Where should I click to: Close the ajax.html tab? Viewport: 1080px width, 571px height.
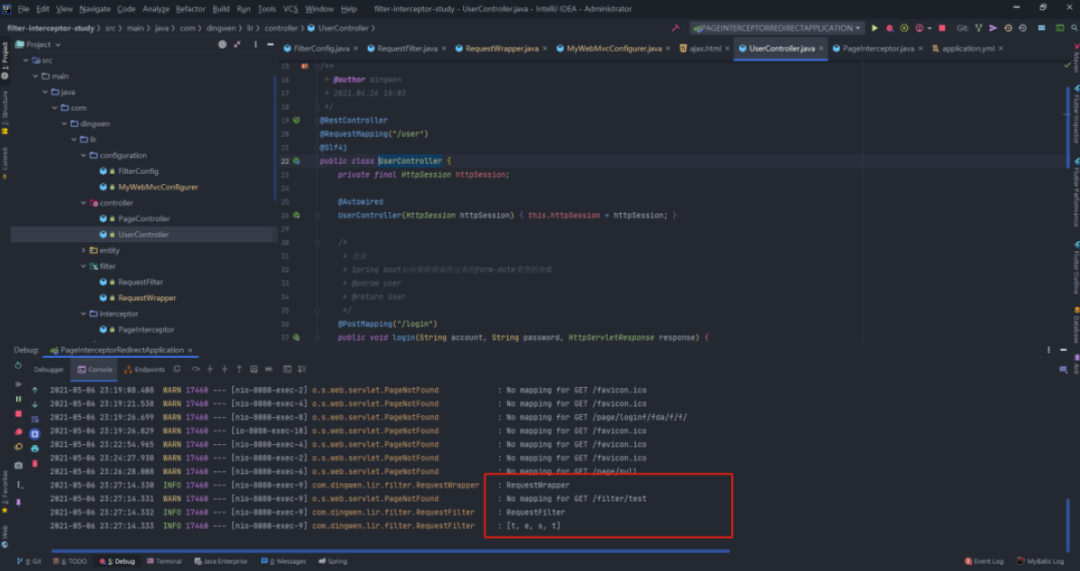(x=727, y=49)
